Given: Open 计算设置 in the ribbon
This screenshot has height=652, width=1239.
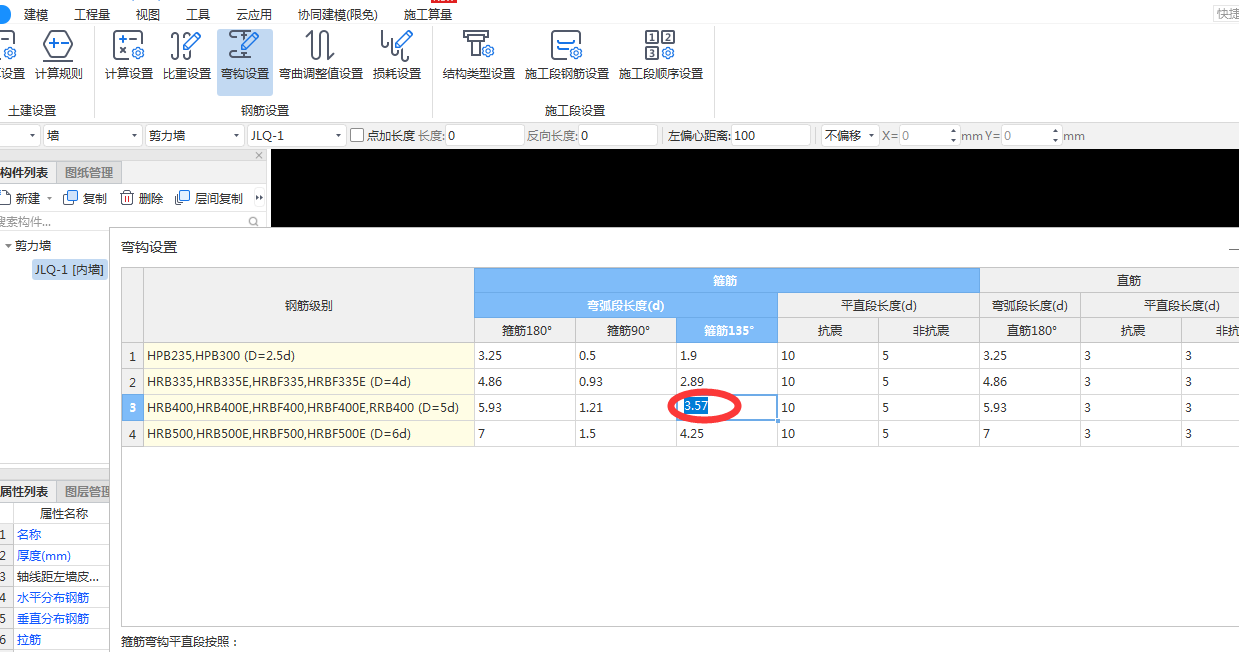Looking at the screenshot, I should coord(129,56).
